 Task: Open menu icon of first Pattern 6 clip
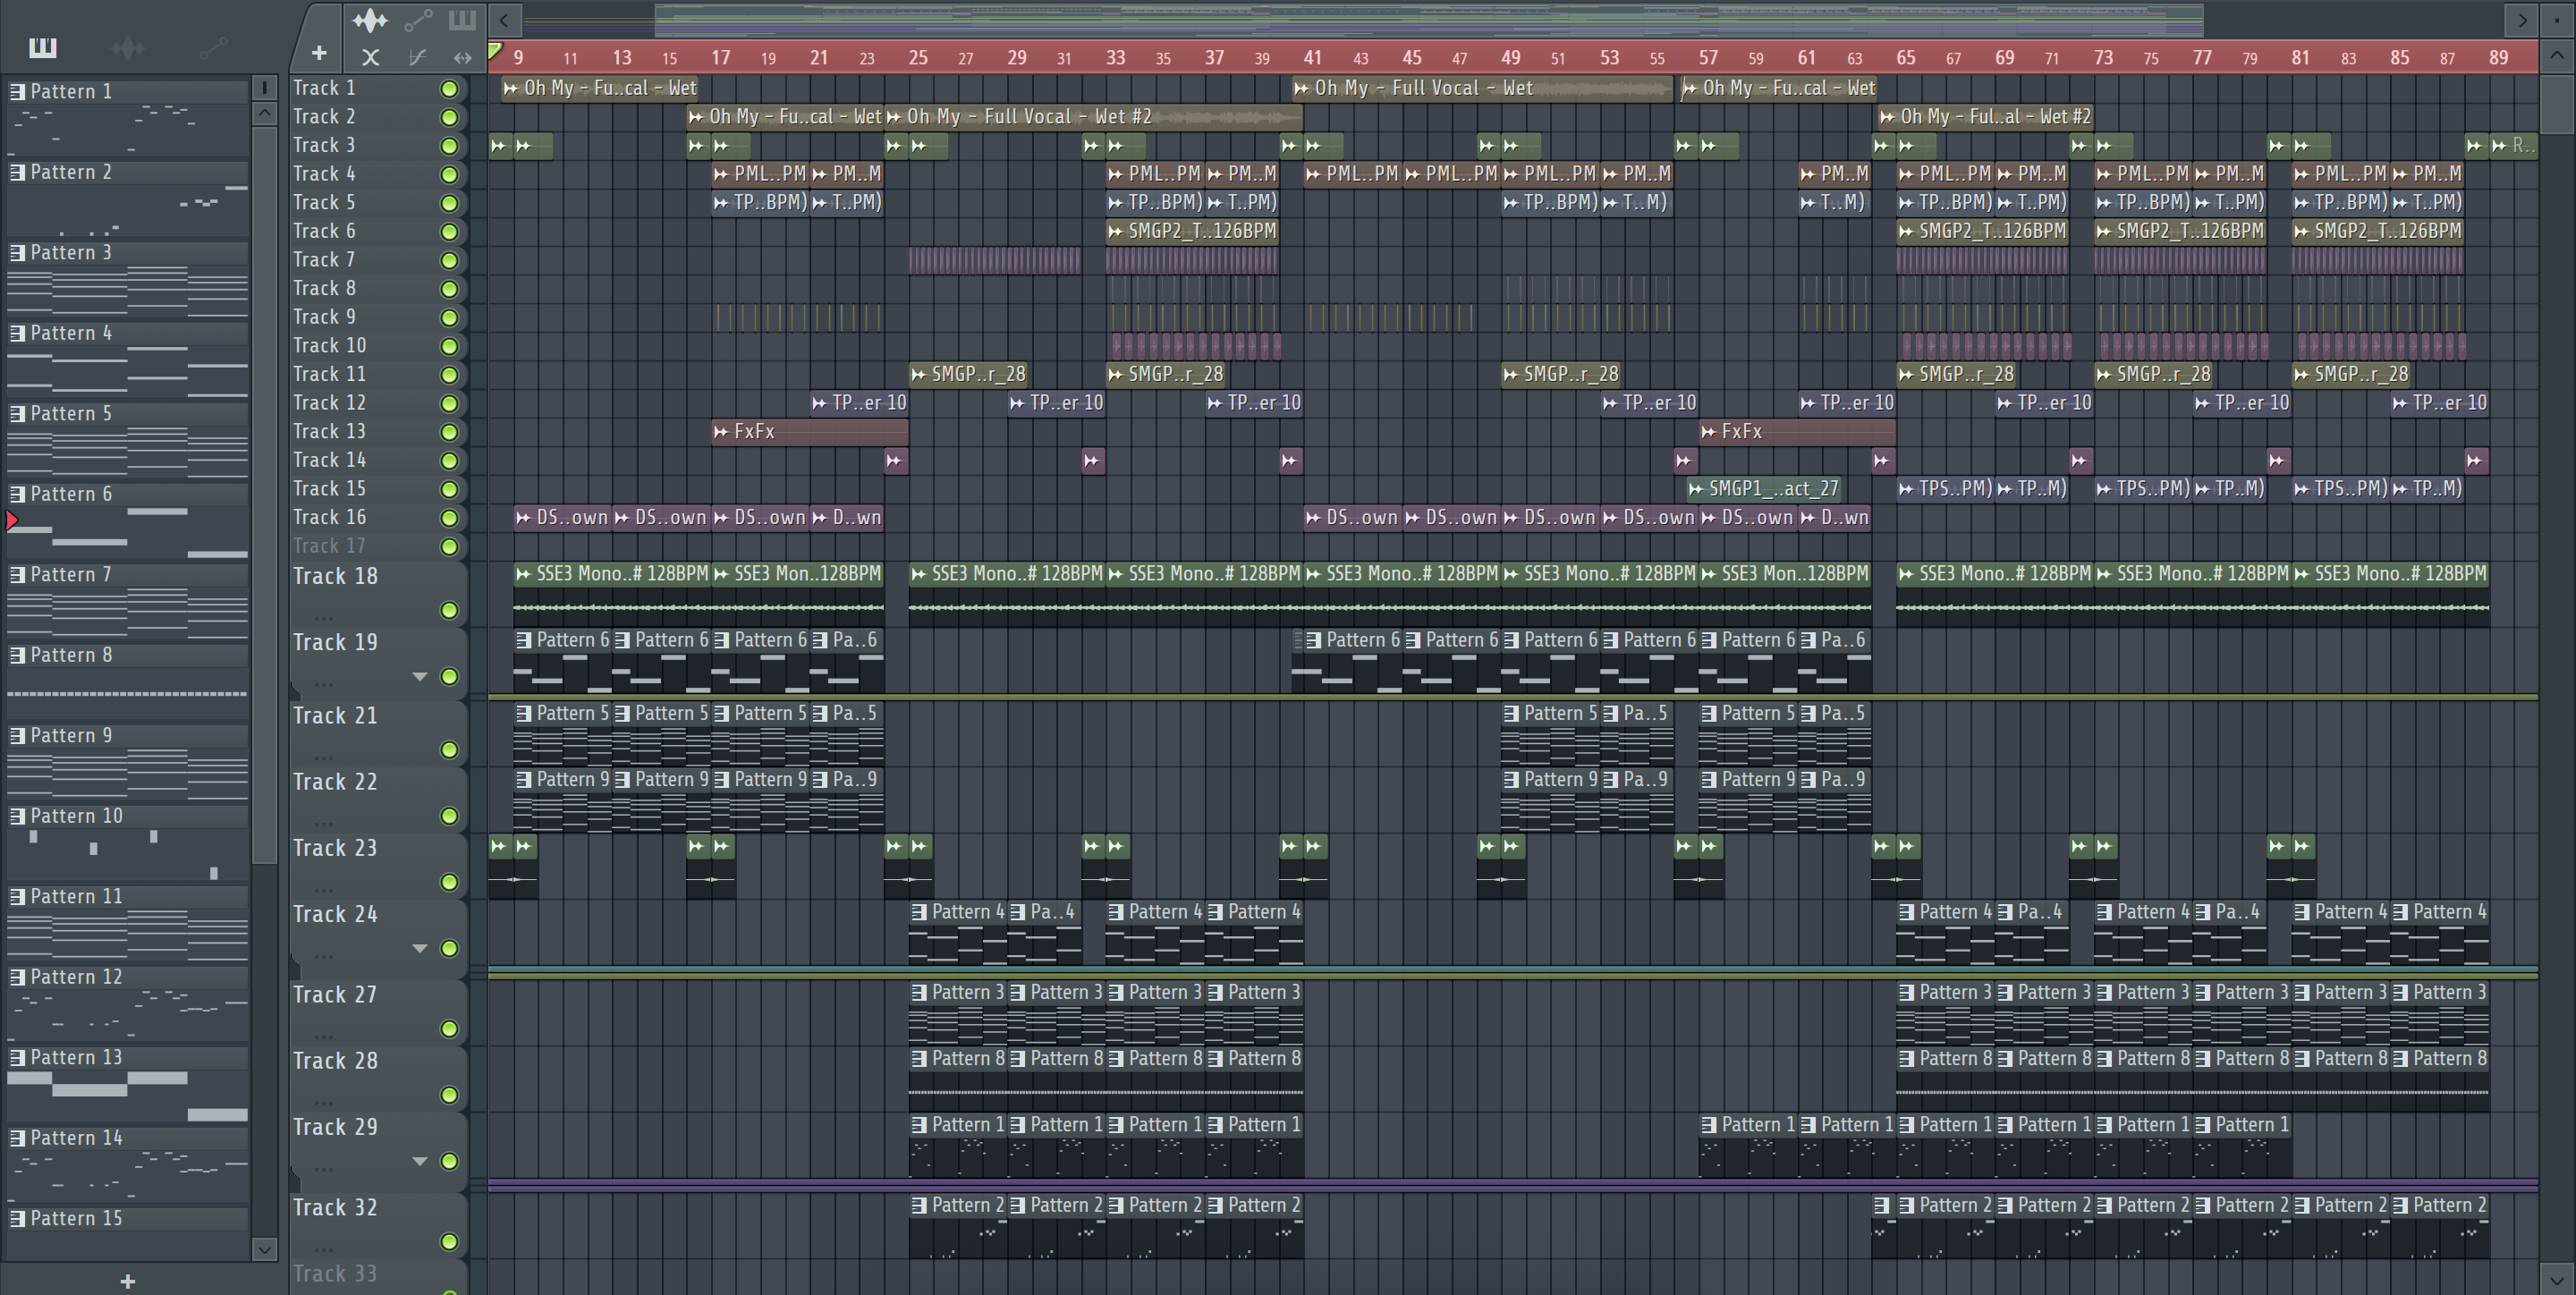coord(524,640)
